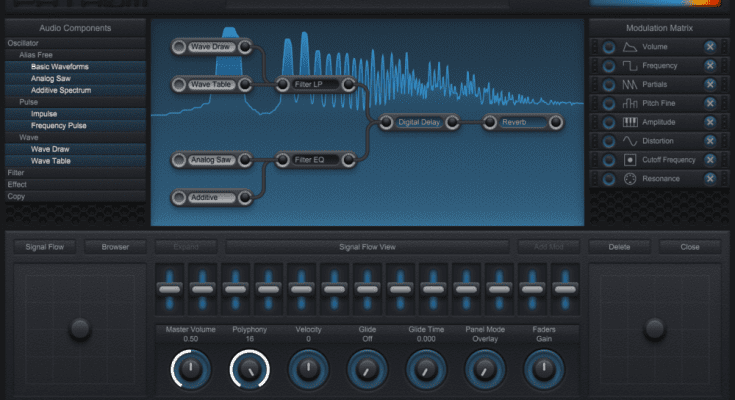
Task: Remove the Volume modulation with its X button
Action: pyautogui.click(x=710, y=47)
